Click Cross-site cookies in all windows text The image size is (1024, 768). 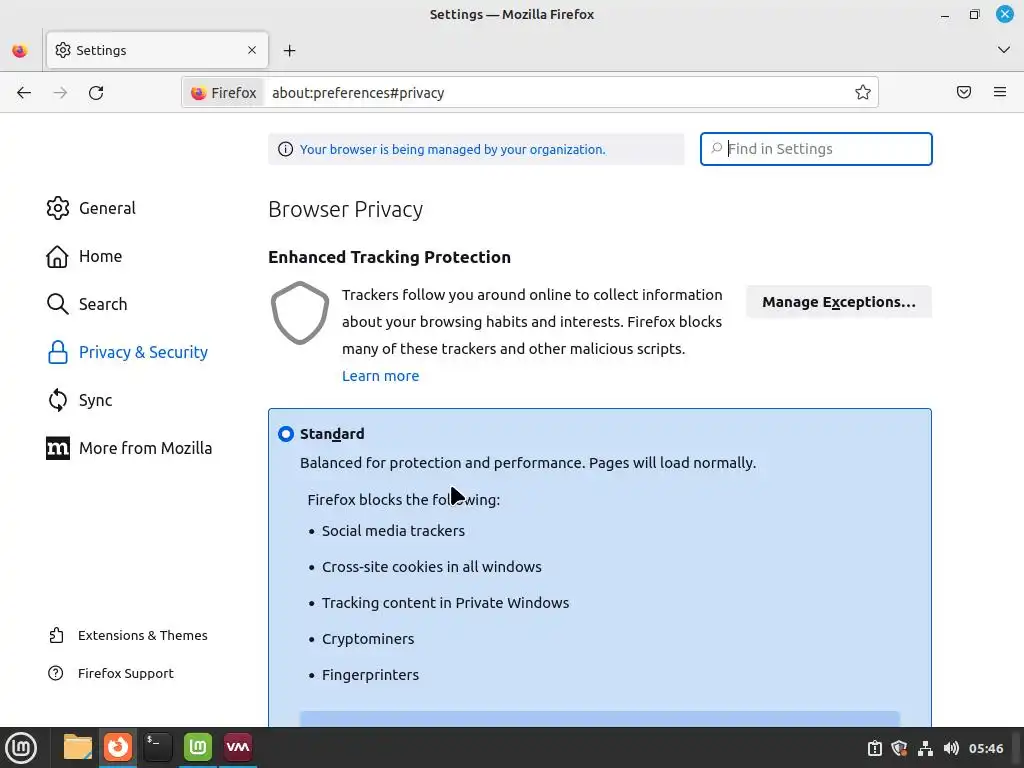[432, 567]
